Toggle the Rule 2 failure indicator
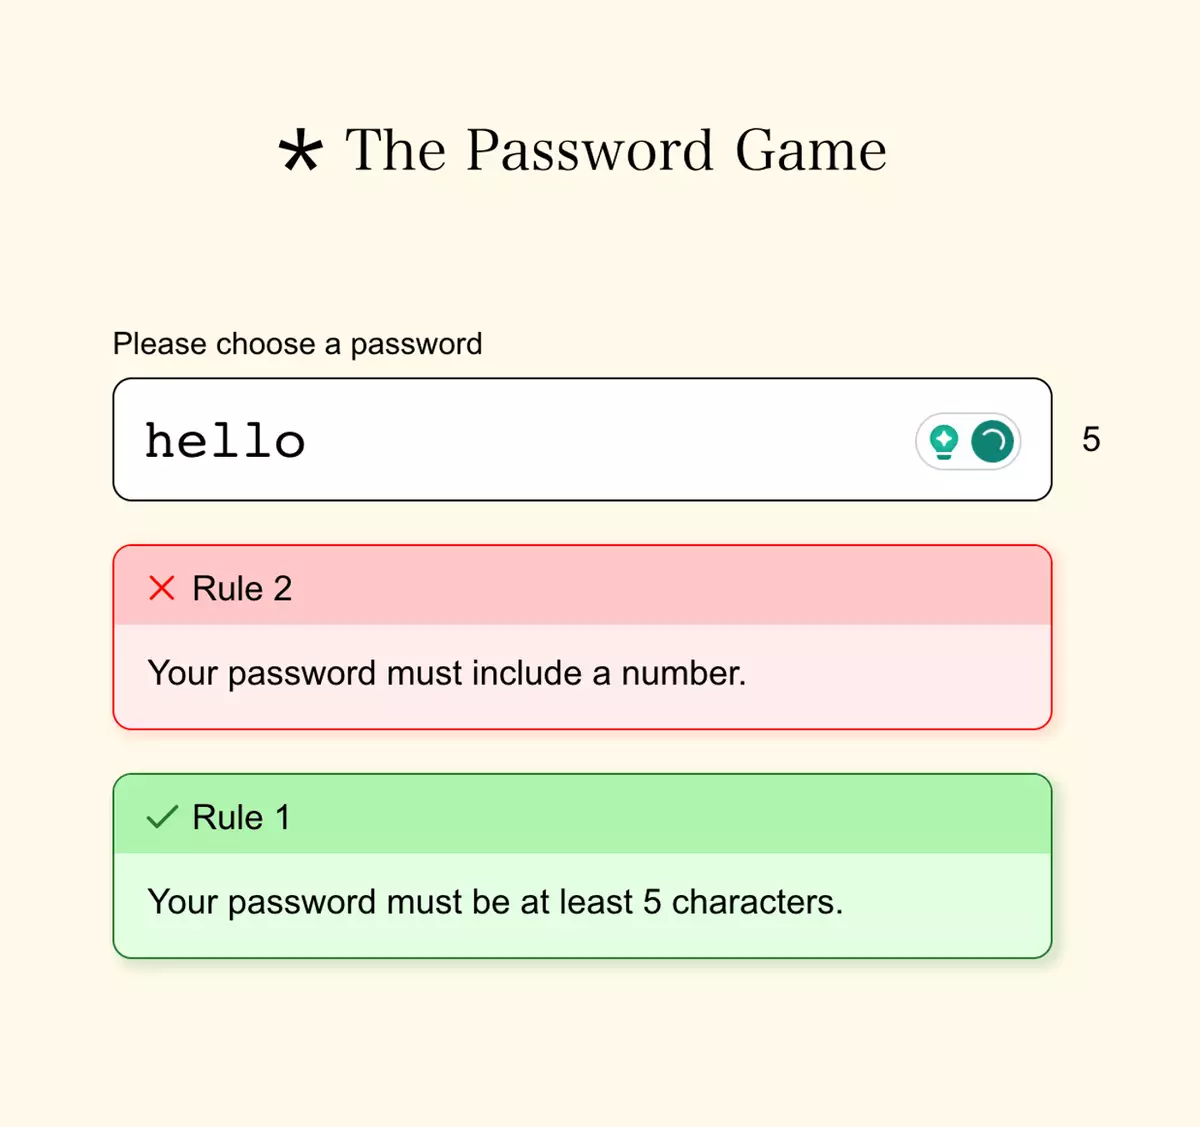 pos(162,588)
